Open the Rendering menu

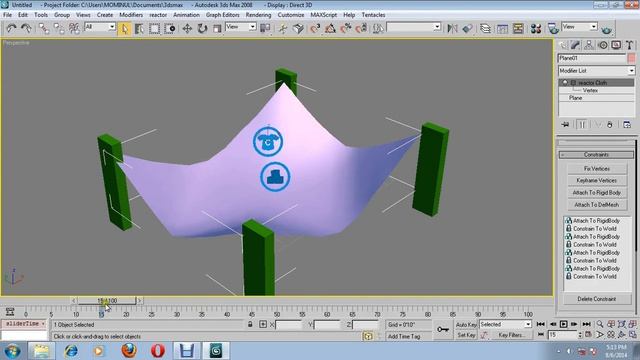coord(258,15)
